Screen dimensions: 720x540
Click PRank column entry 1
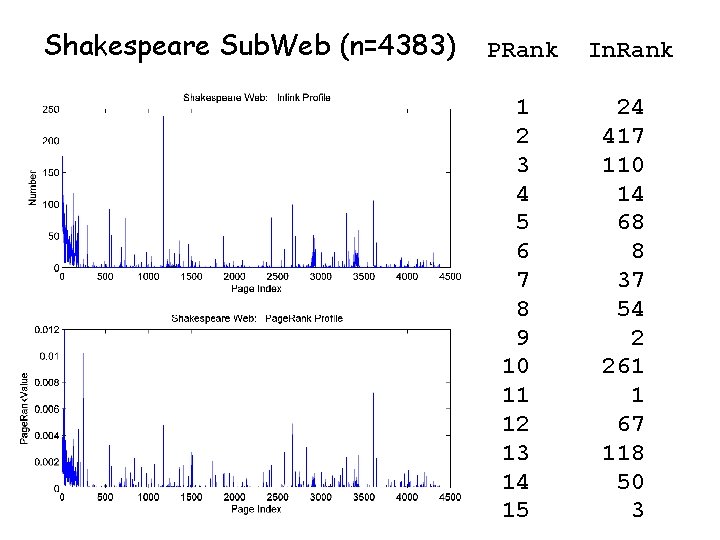click(523, 107)
